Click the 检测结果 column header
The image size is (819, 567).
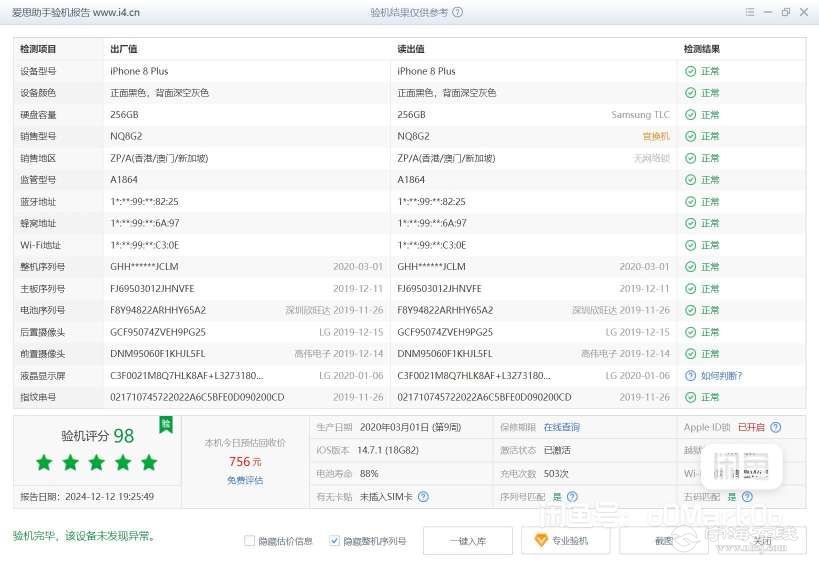(x=701, y=49)
